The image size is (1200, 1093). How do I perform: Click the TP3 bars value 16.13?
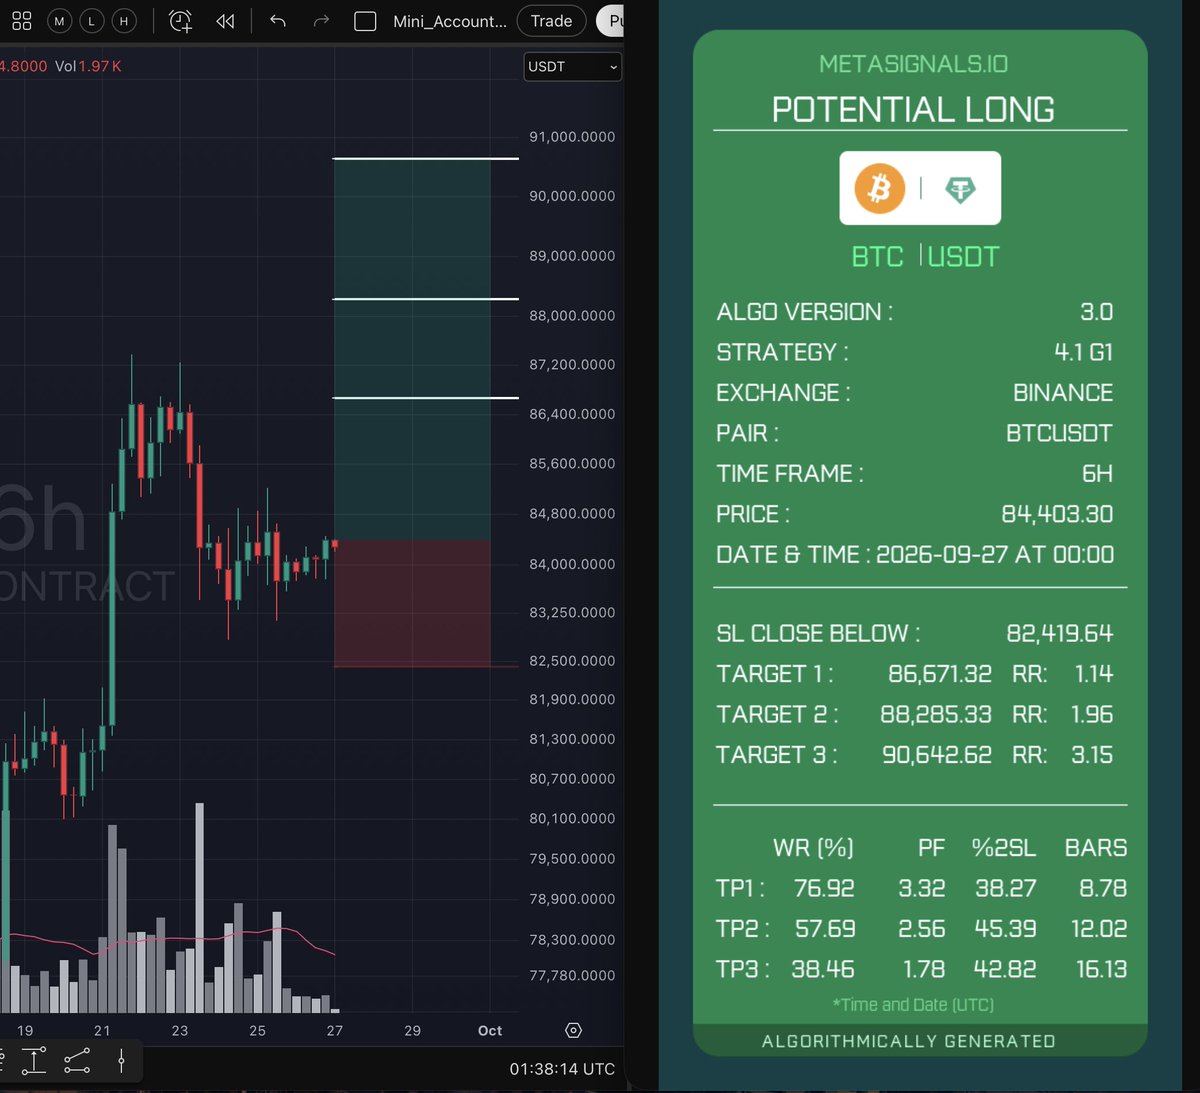[x=1101, y=969]
